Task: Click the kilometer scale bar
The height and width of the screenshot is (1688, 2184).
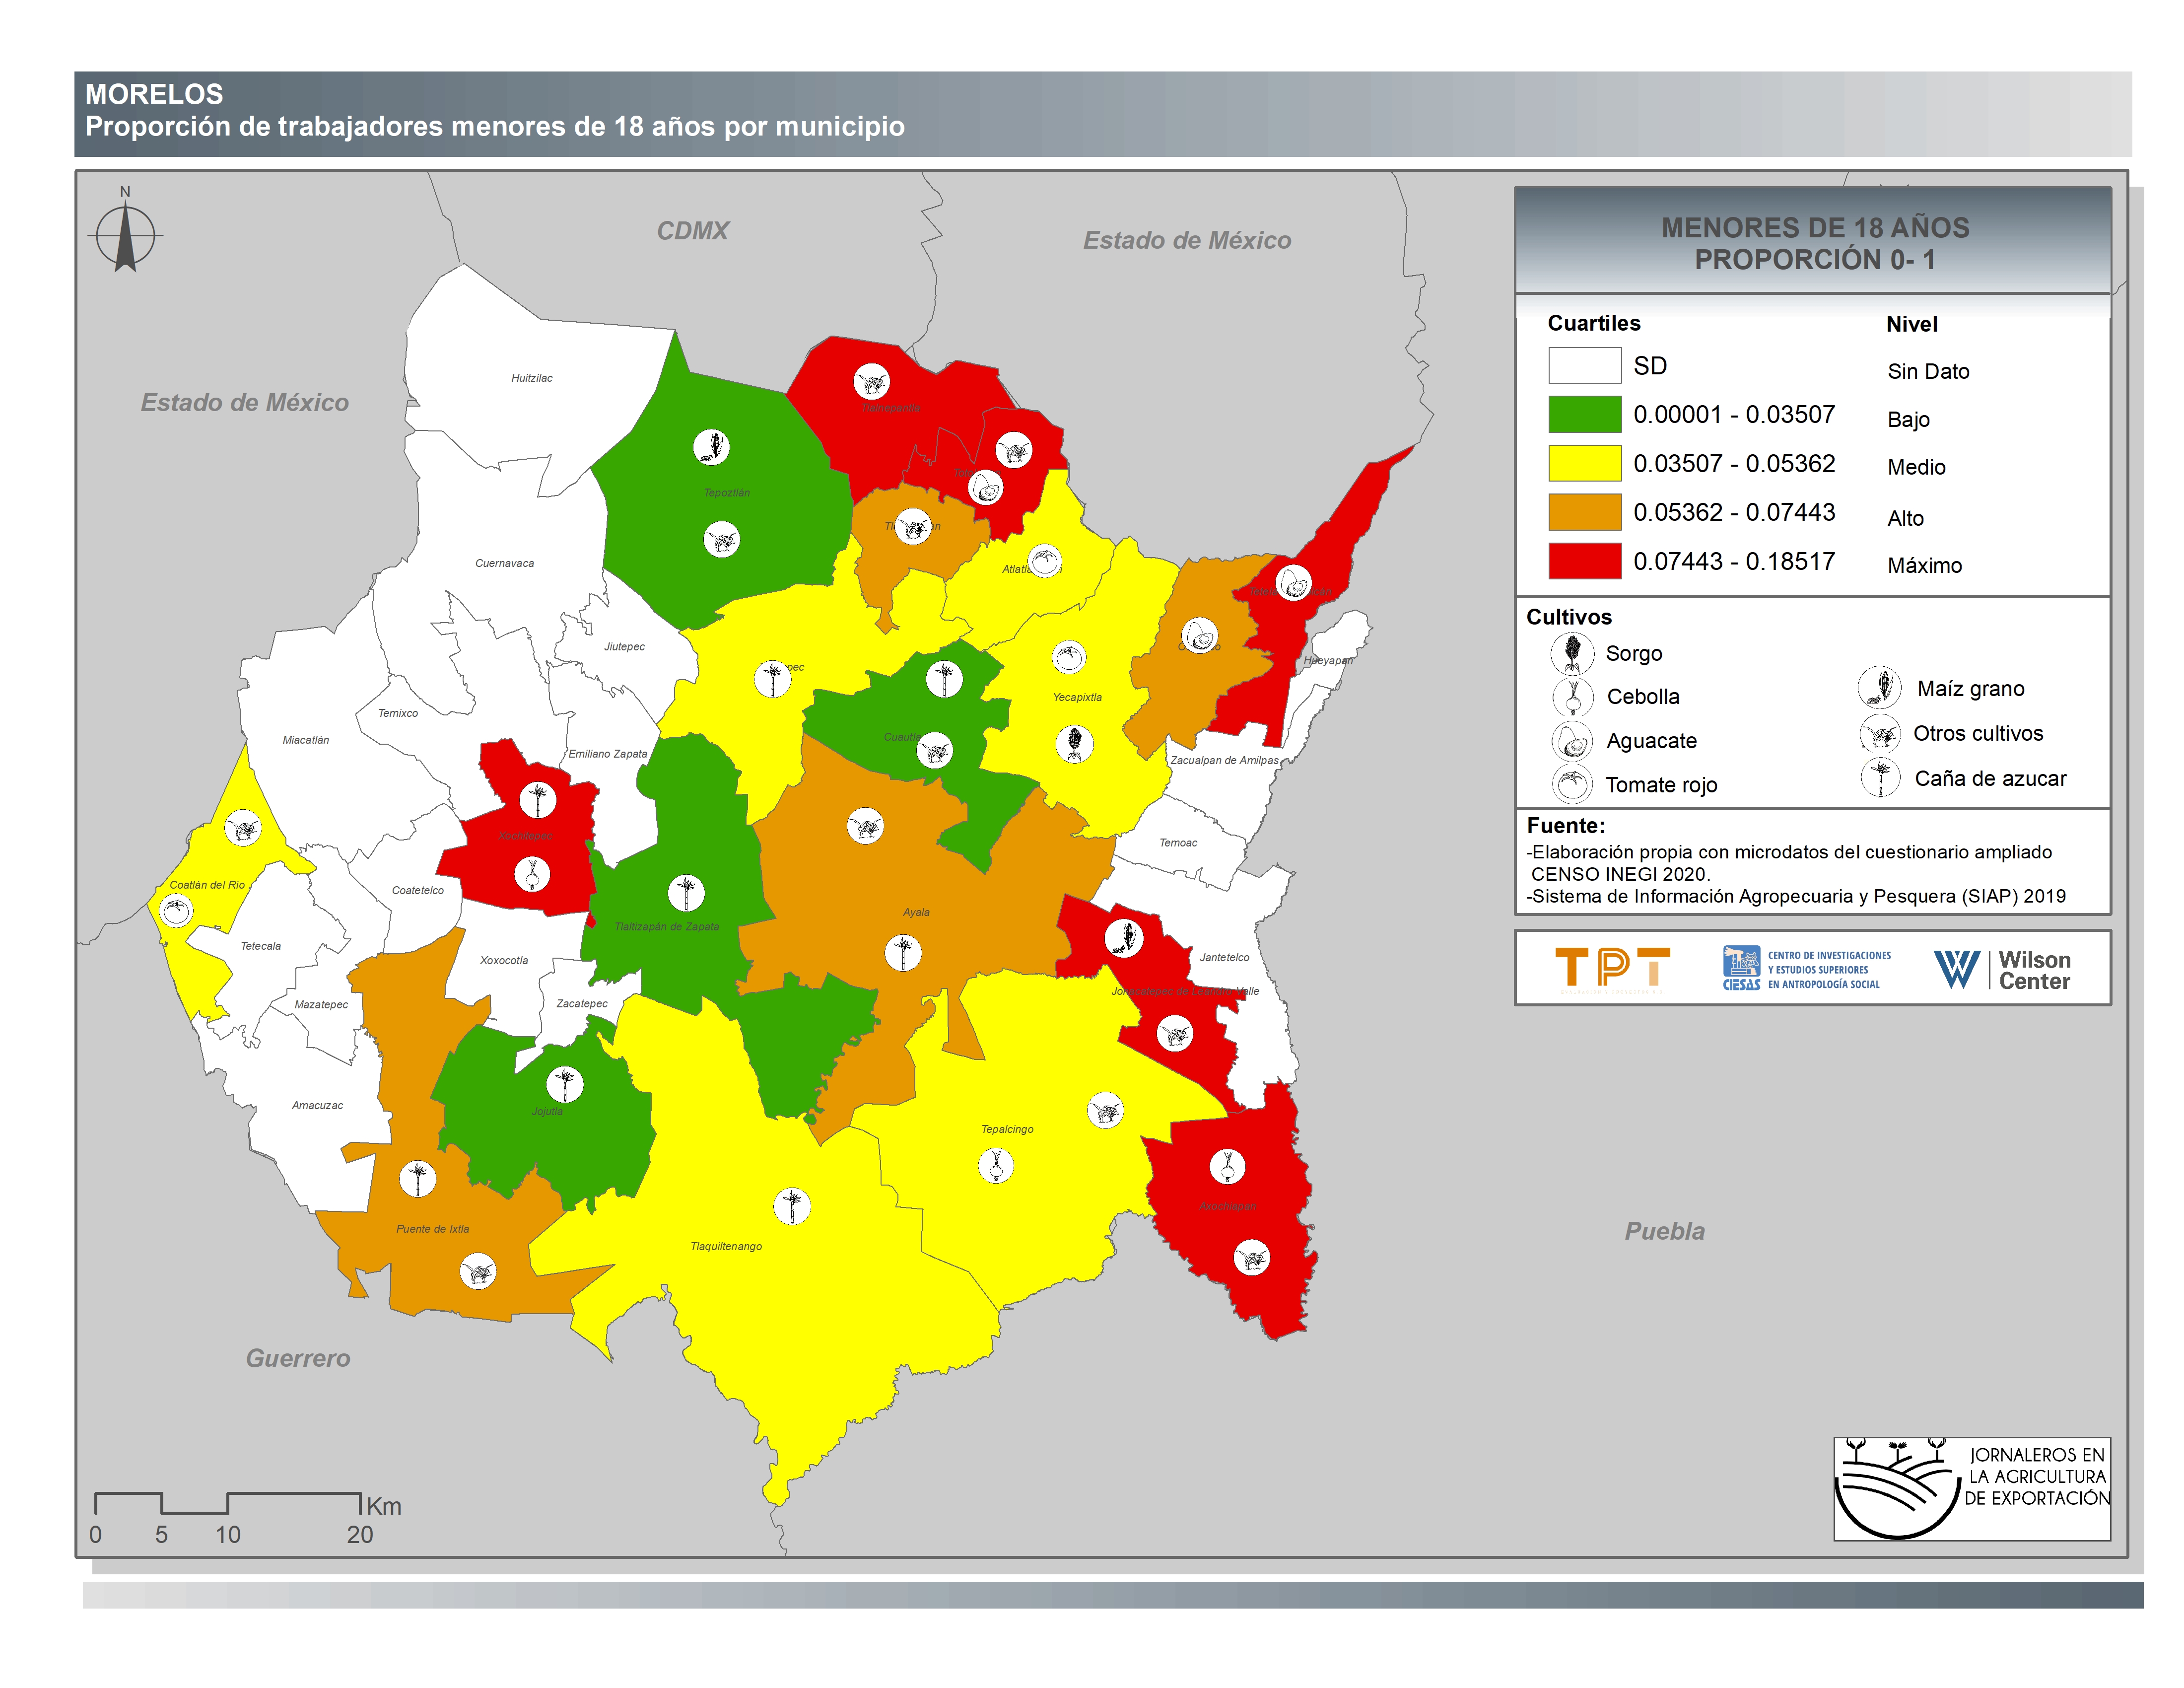Action: [x=227, y=1503]
